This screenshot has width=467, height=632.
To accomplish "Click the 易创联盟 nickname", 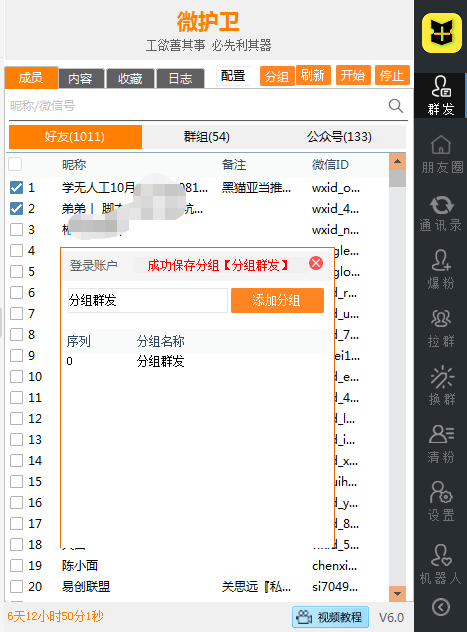I will [86, 586].
